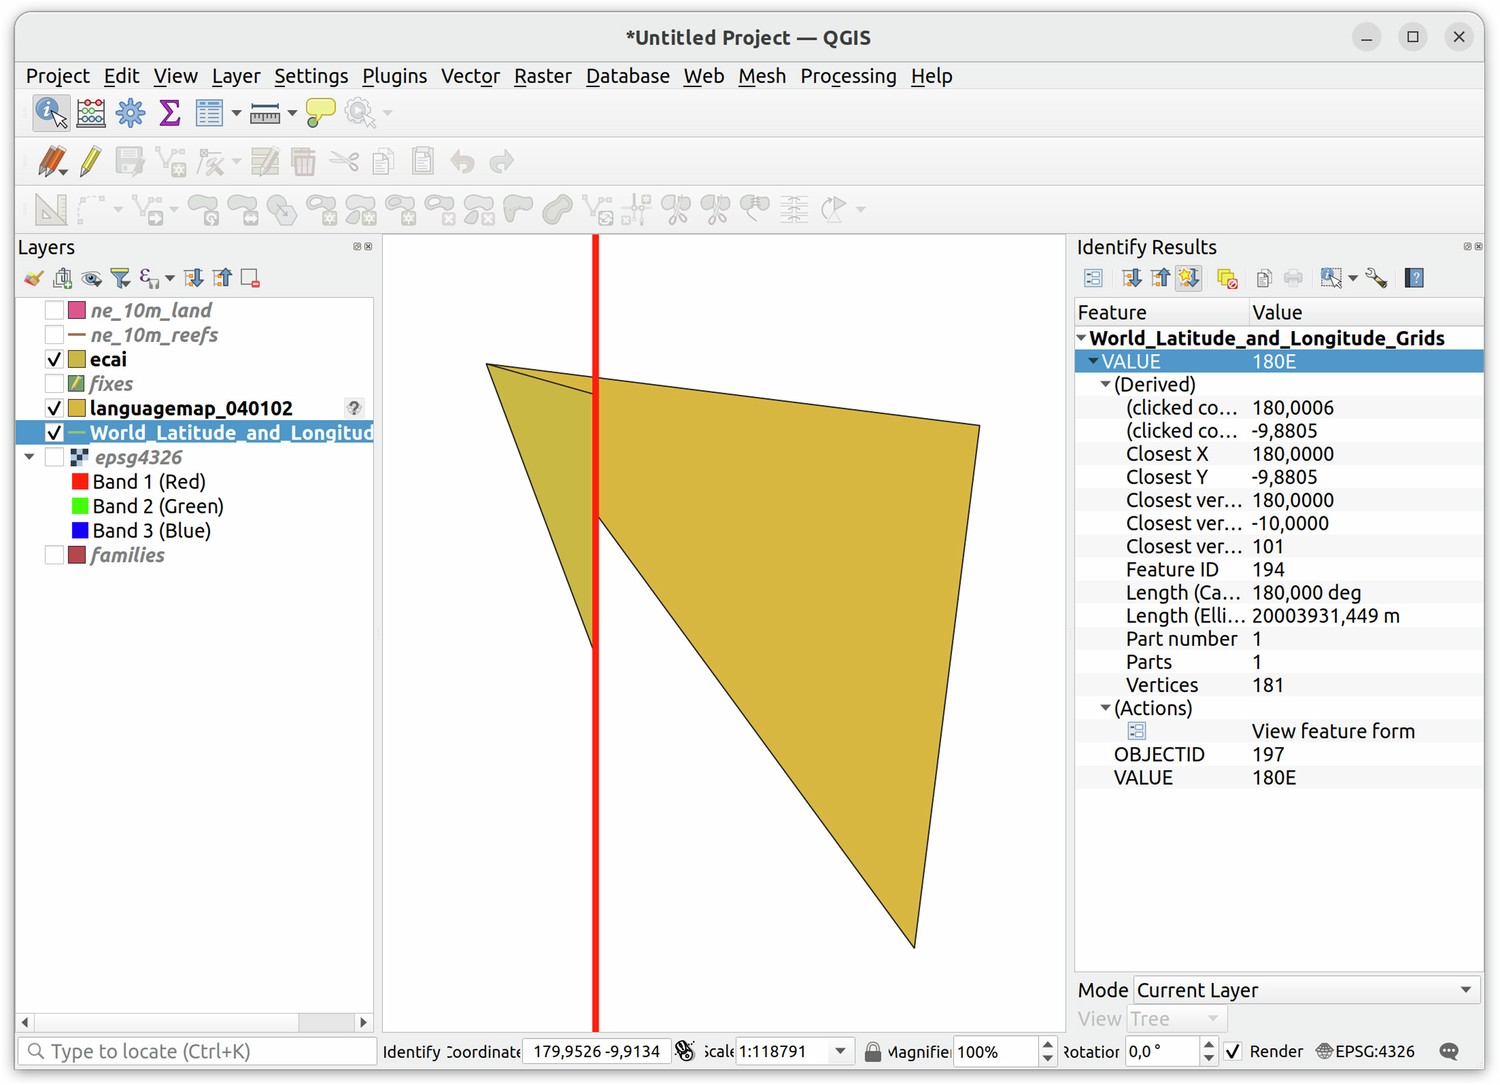Click View feature form action

coord(1332,731)
